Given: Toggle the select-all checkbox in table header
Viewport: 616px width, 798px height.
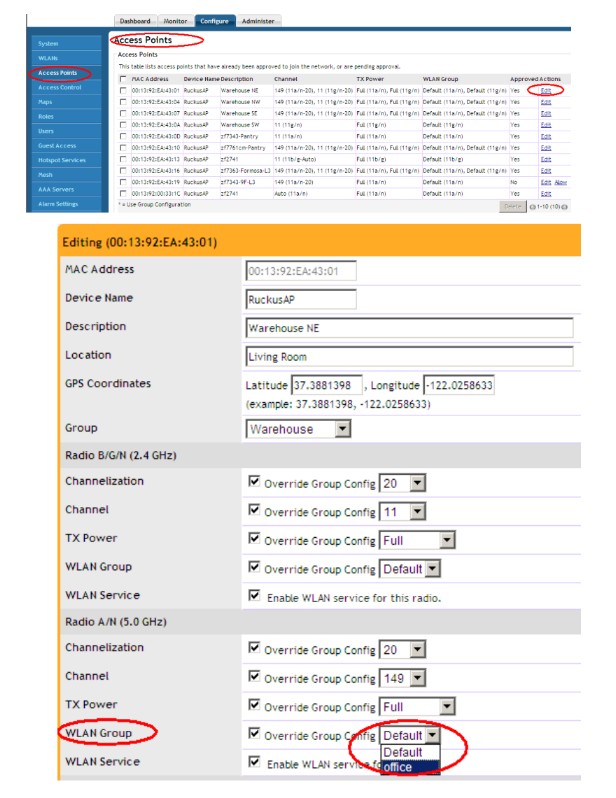Looking at the screenshot, I should pyautogui.click(x=123, y=79).
